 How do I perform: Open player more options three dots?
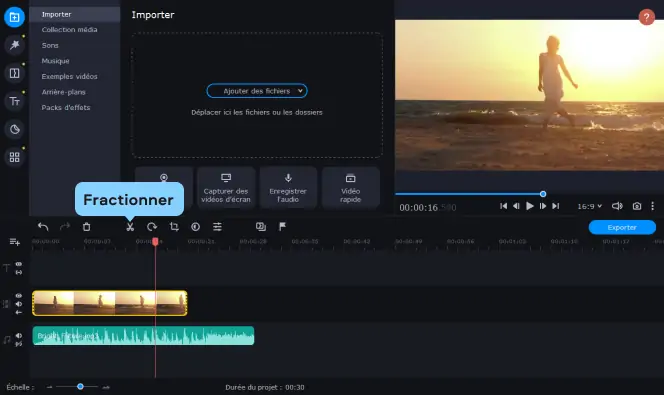[x=652, y=206]
